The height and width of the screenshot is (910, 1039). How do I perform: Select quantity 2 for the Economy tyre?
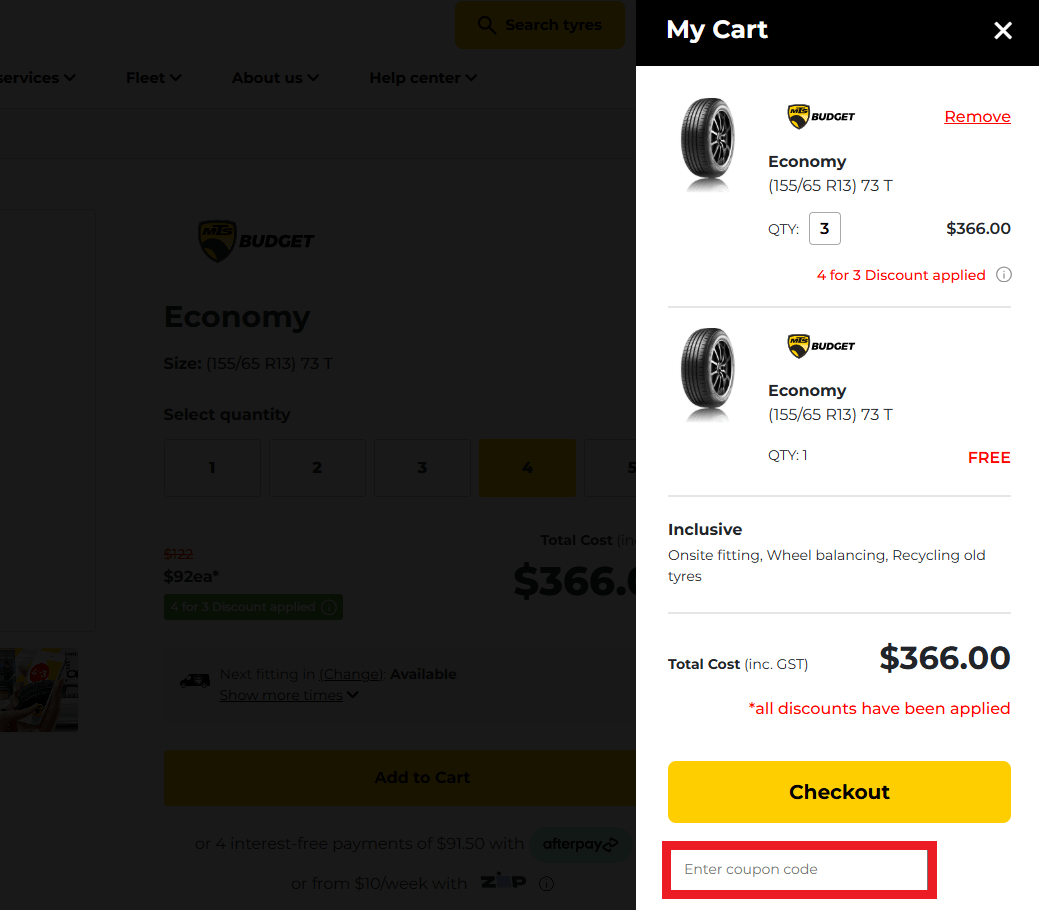pos(317,467)
